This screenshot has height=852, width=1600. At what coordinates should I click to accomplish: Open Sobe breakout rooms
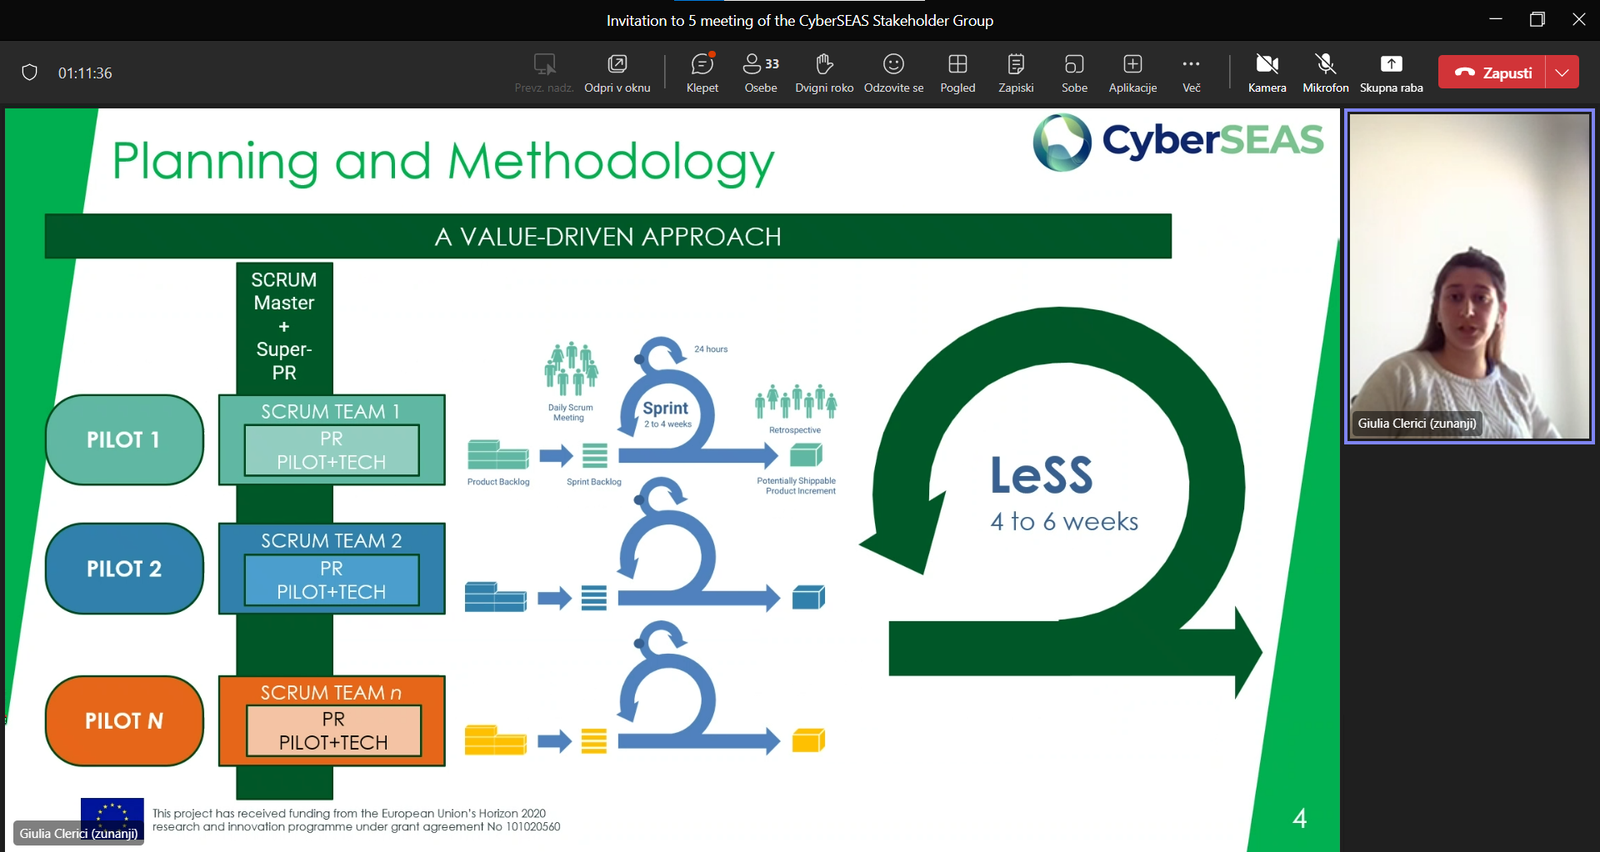click(x=1074, y=73)
